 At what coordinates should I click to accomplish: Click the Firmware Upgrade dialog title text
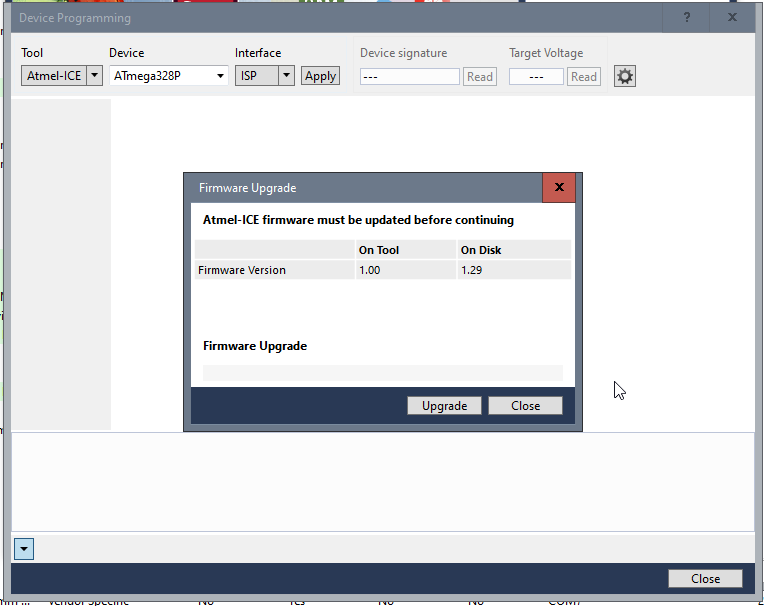click(248, 188)
